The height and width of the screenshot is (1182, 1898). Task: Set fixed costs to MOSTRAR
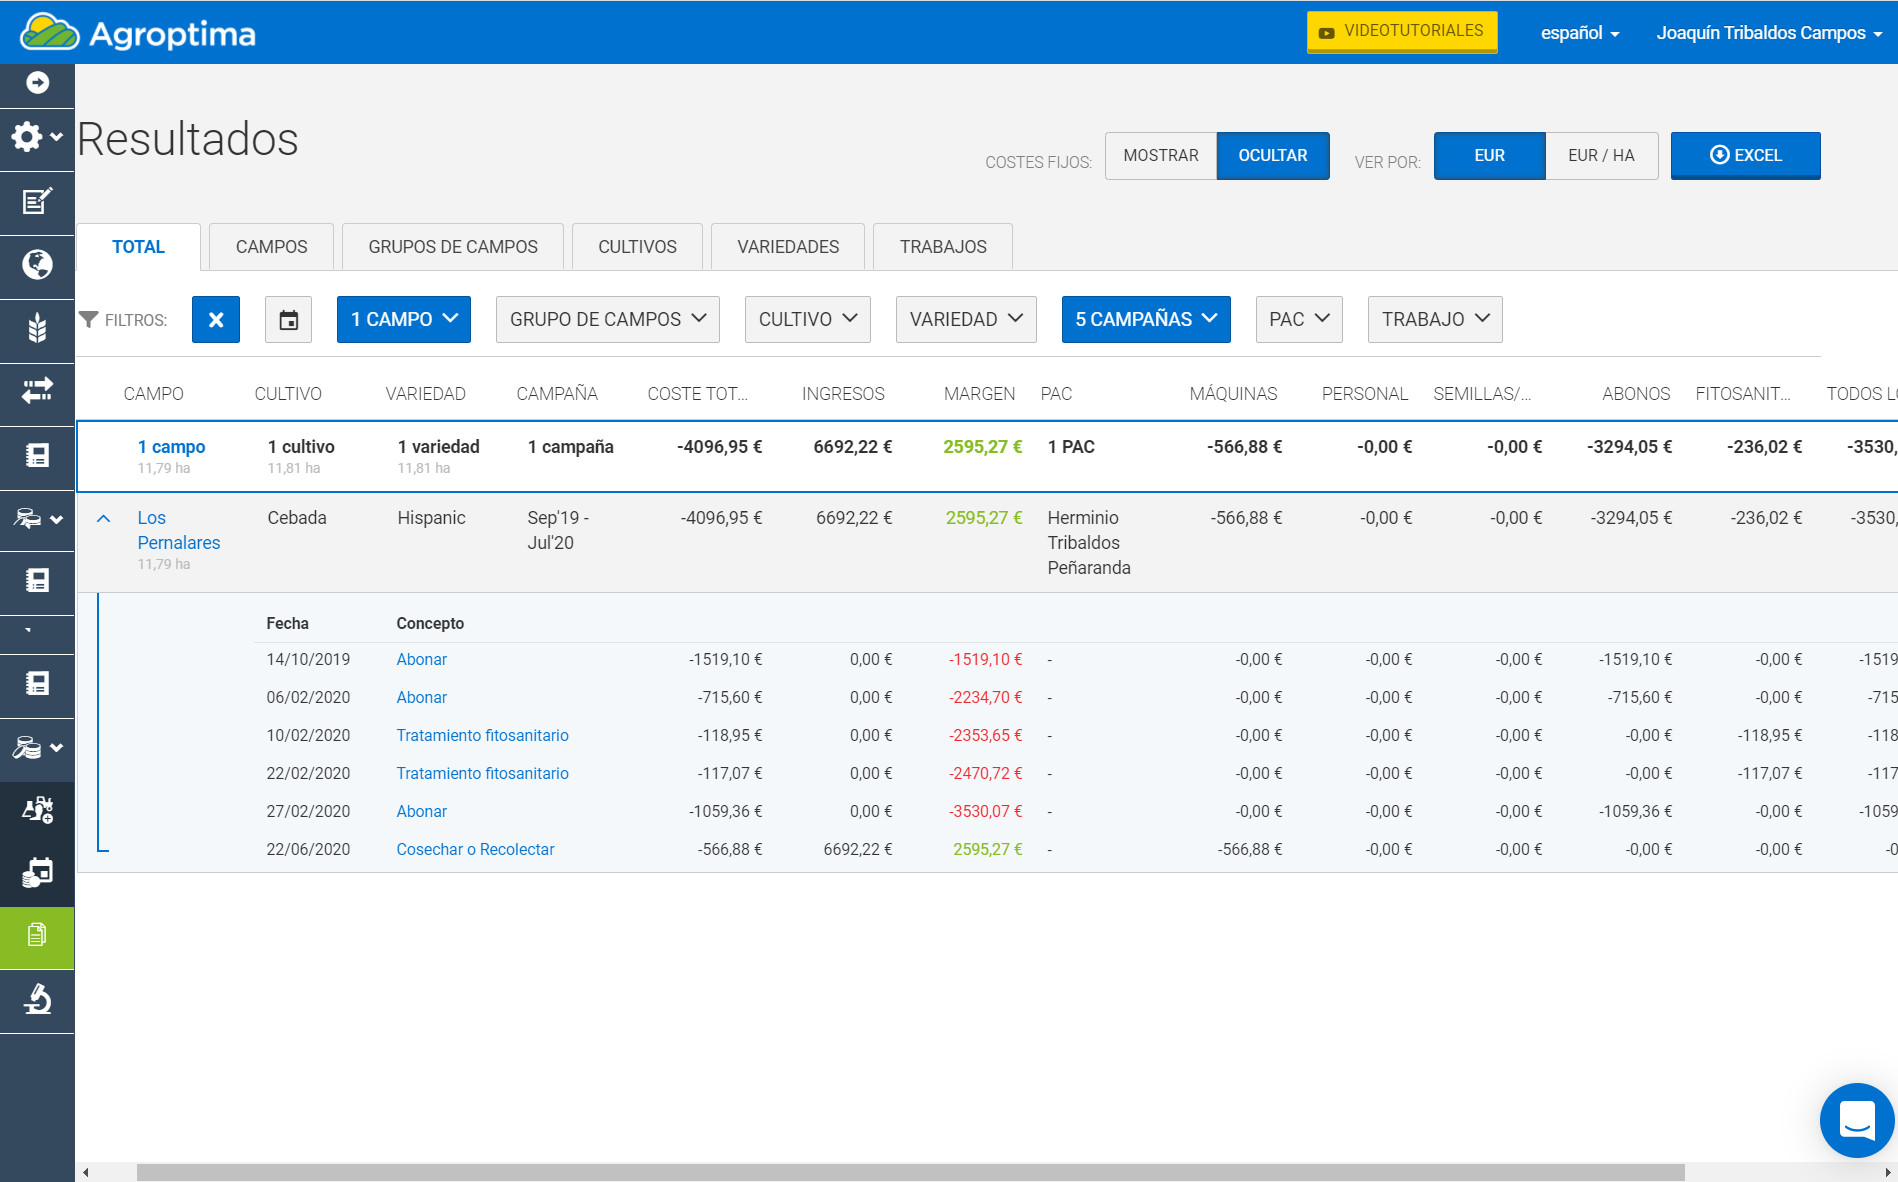[x=1160, y=156]
